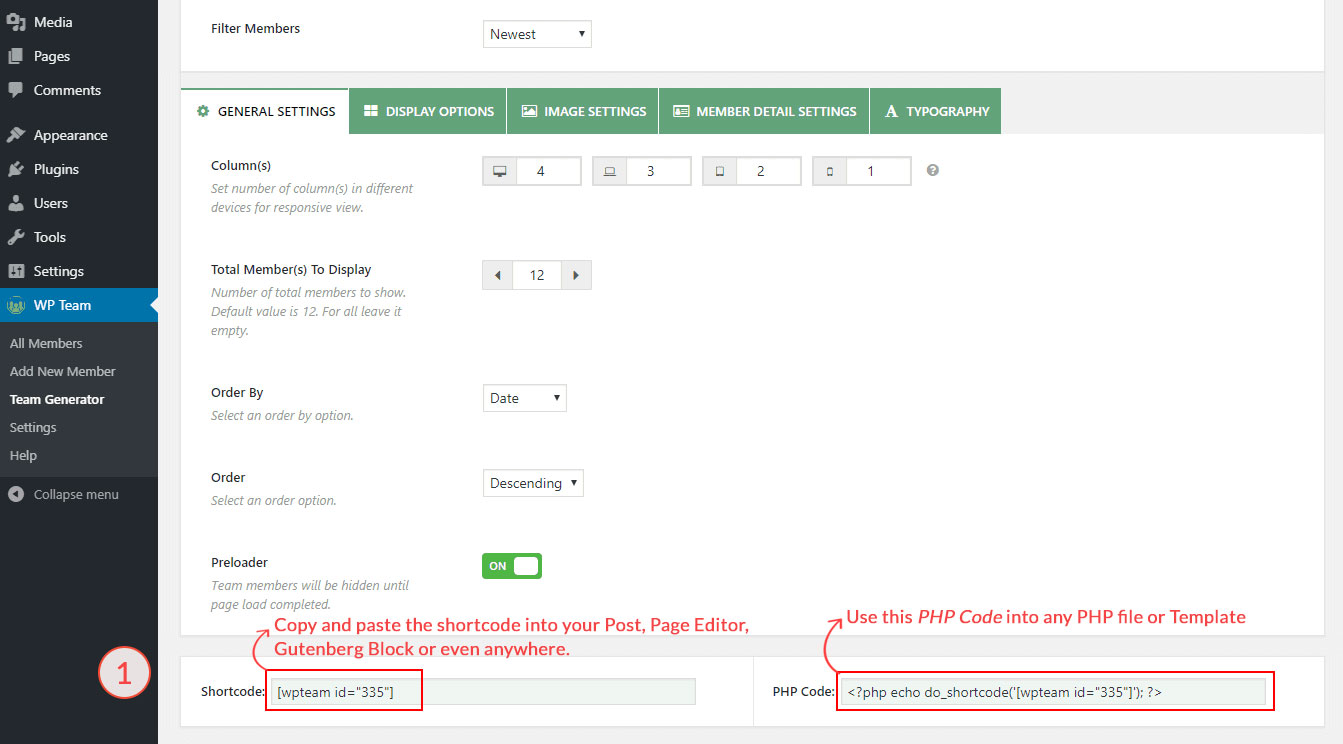Turn off the Preloader switch
The height and width of the screenshot is (744, 1343).
coord(512,566)
